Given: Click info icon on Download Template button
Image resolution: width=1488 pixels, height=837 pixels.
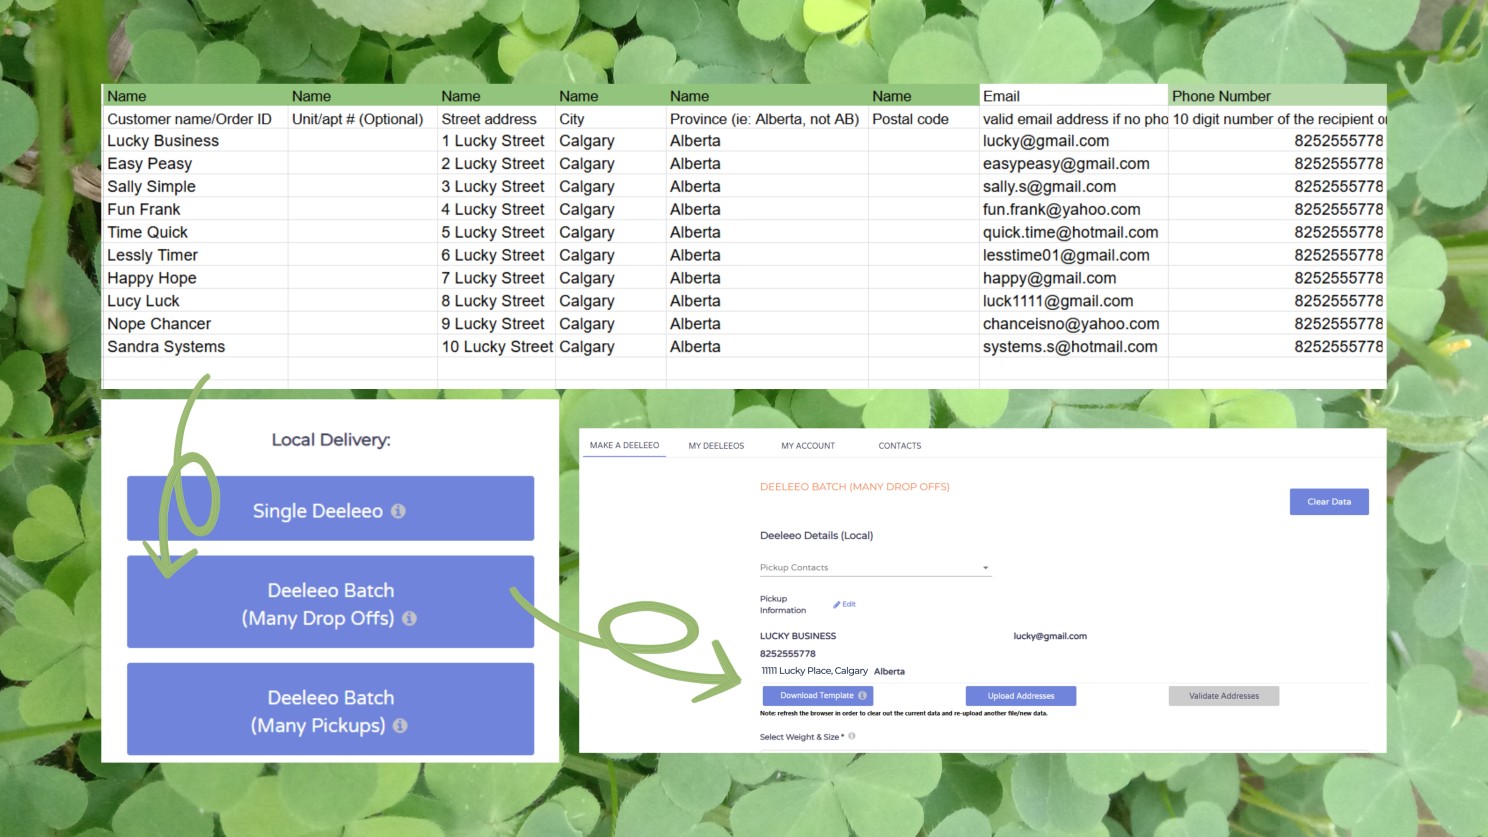Looking at the screenshot, I should click(x=862, y=696).
